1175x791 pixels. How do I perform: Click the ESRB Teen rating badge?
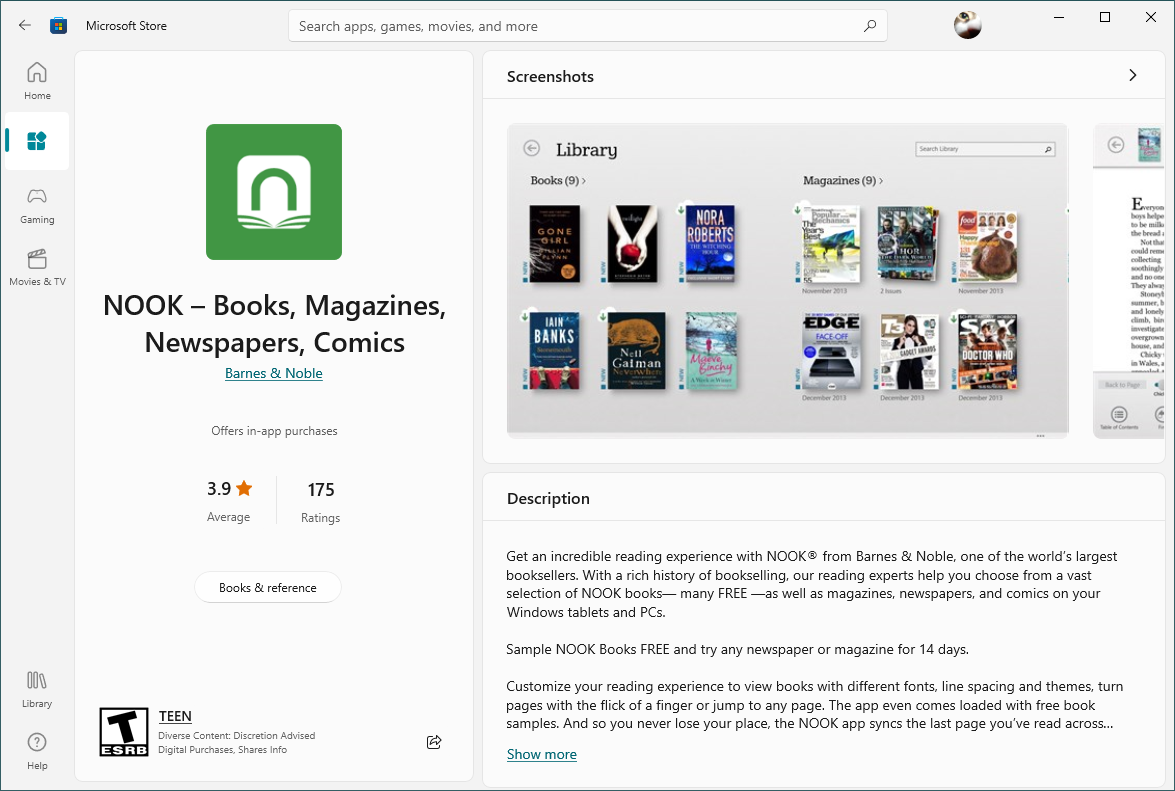click(x=124, y=732)
